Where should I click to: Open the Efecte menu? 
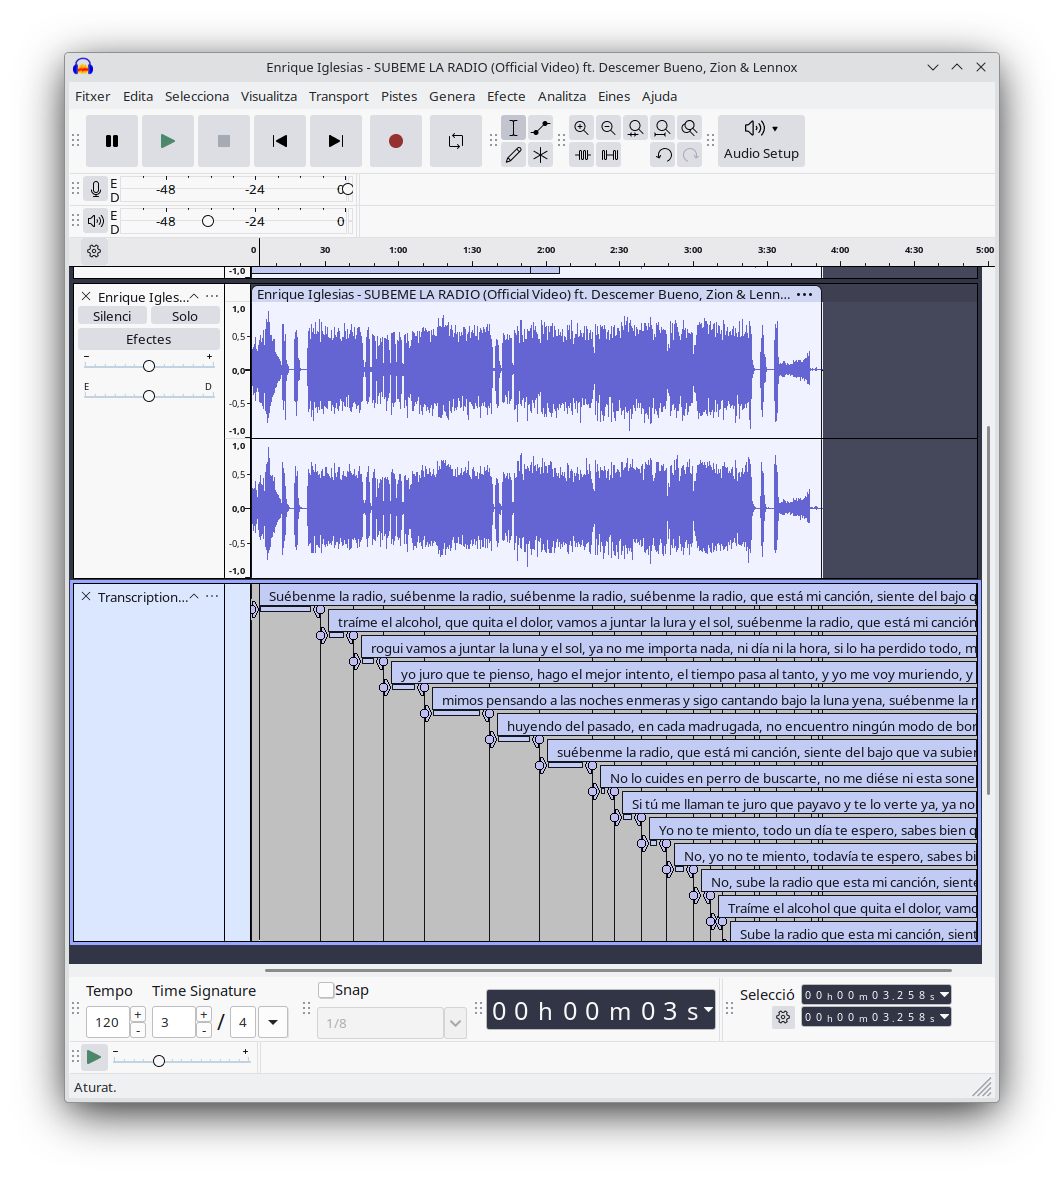coord(506,96)
